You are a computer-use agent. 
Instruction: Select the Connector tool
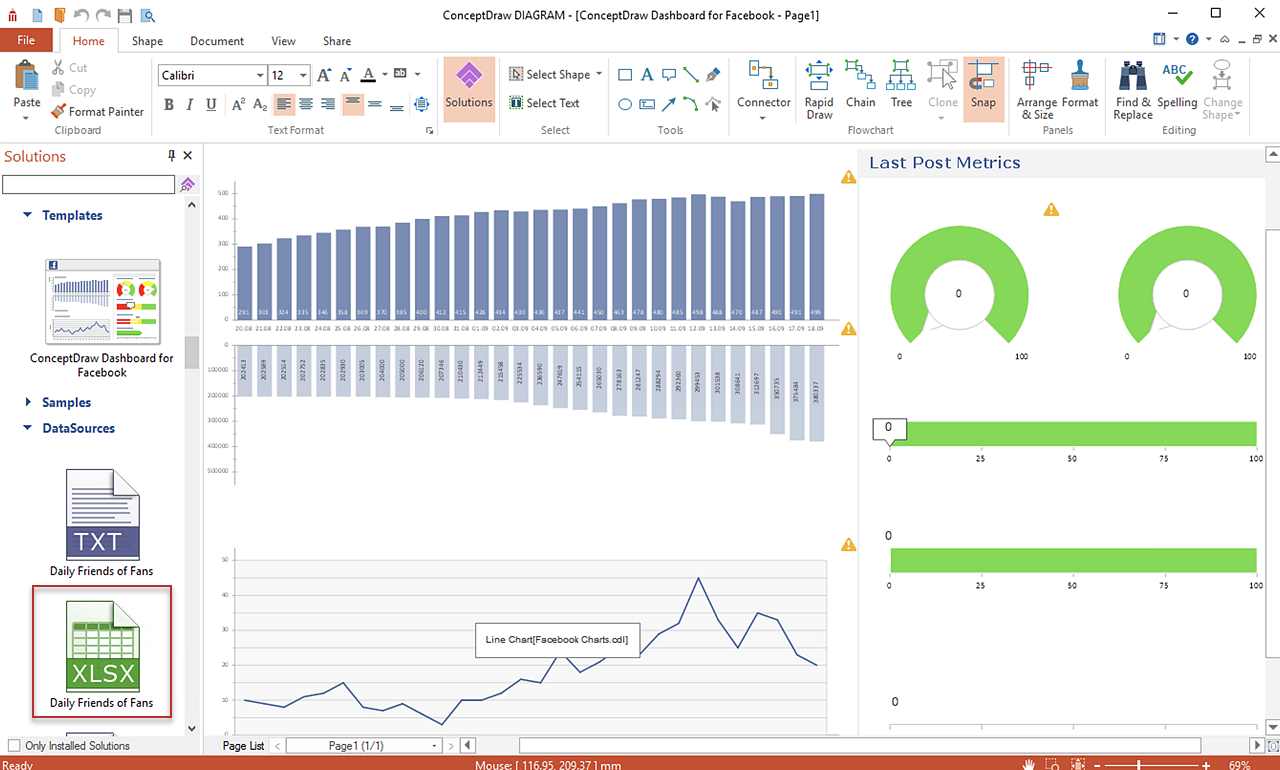point(763,87)
